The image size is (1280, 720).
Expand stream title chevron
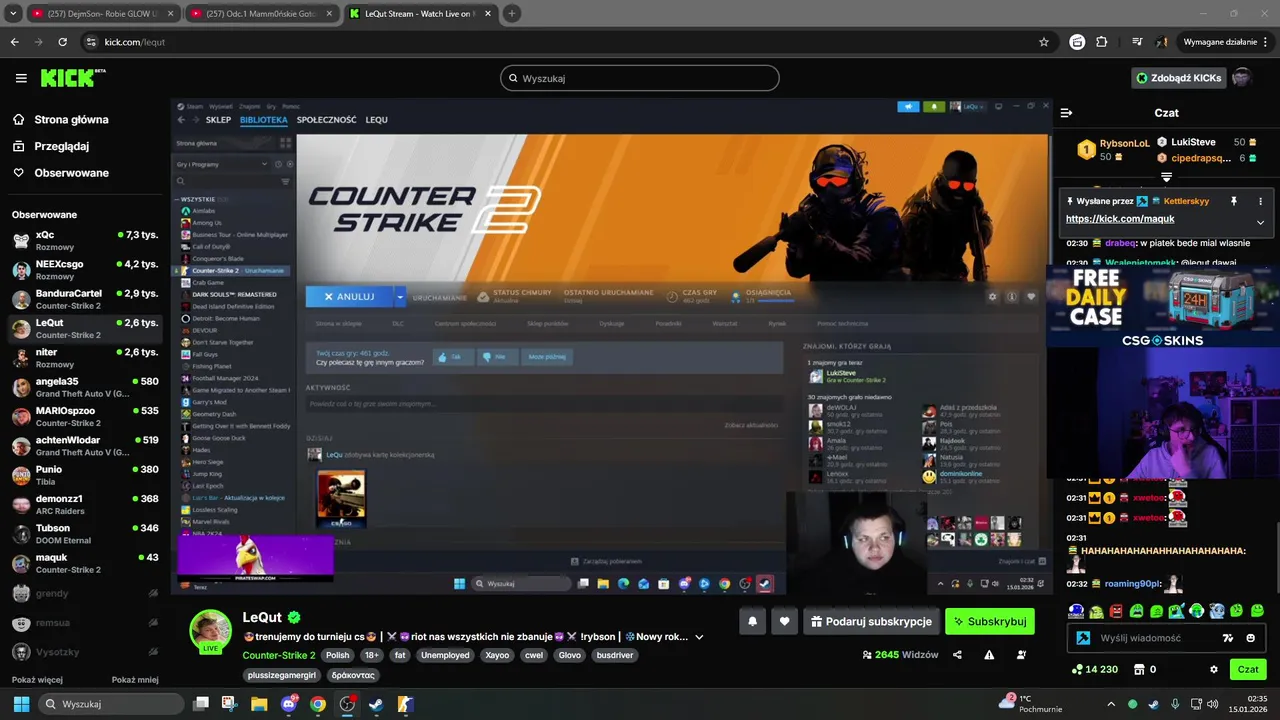click(699, 637)
